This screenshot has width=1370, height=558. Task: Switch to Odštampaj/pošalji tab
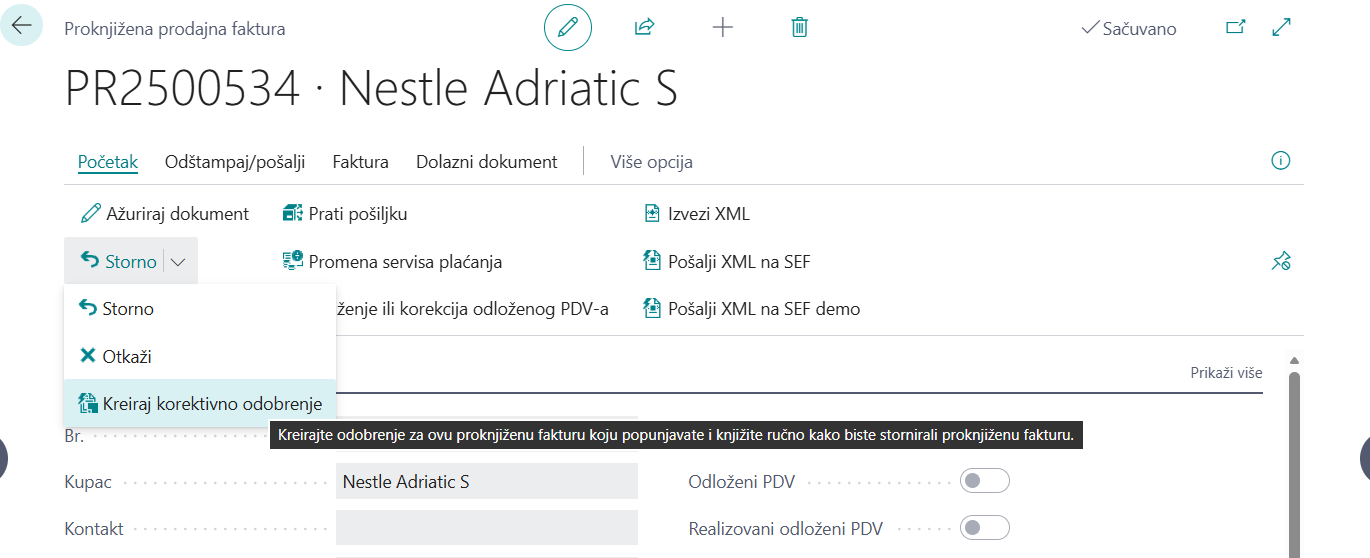pos(235,162)
